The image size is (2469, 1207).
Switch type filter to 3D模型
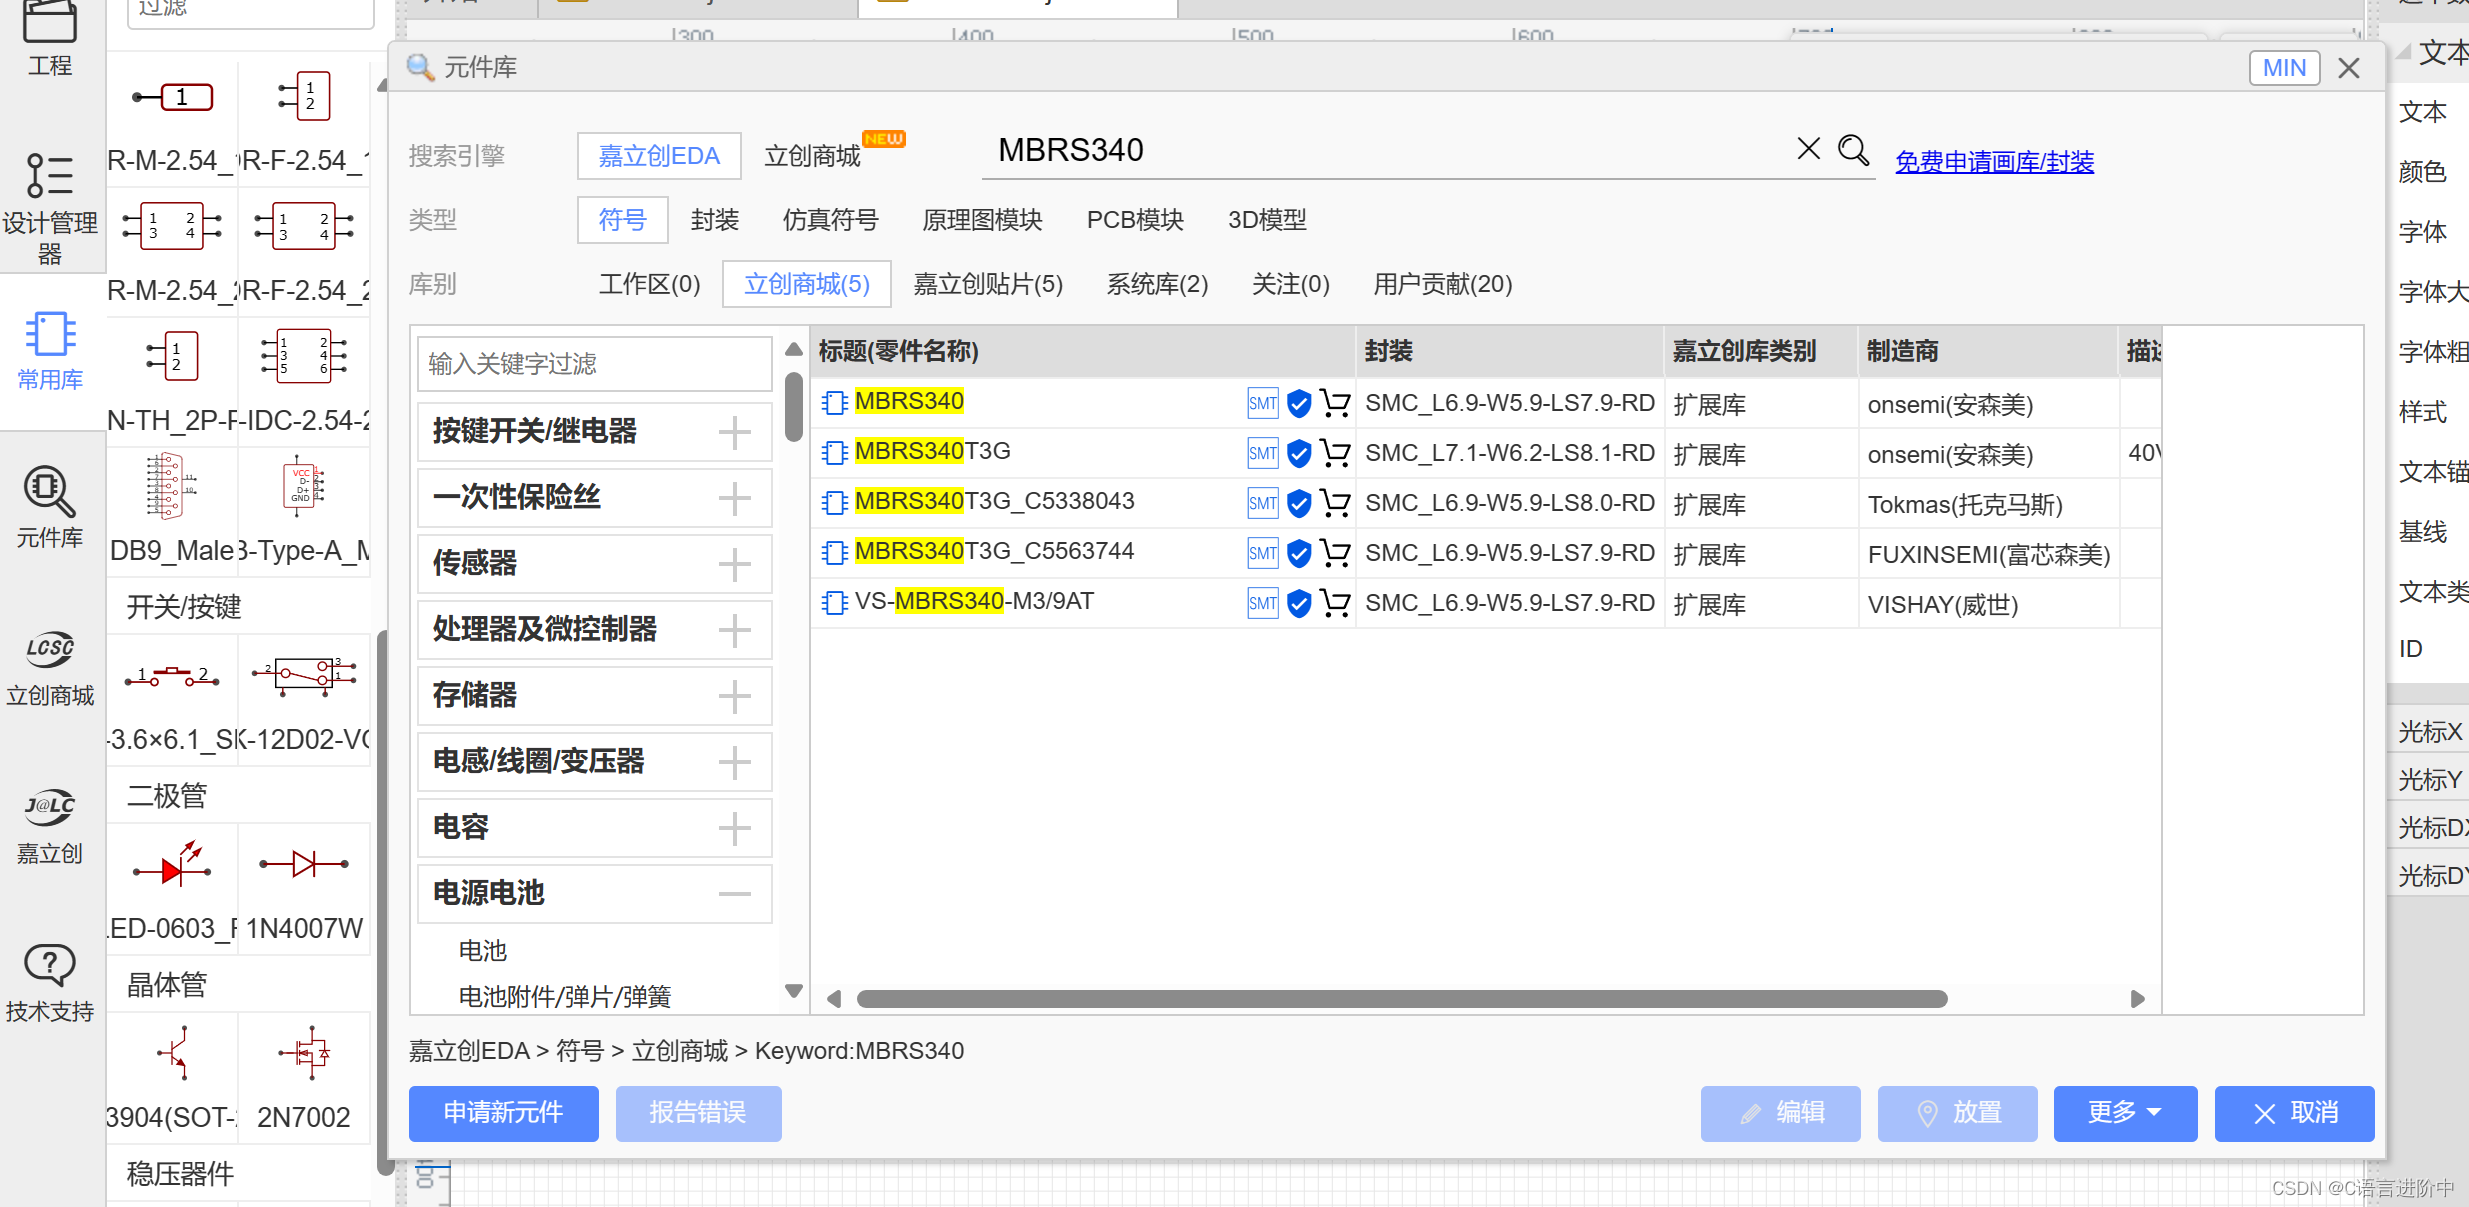coord(1267,220)
